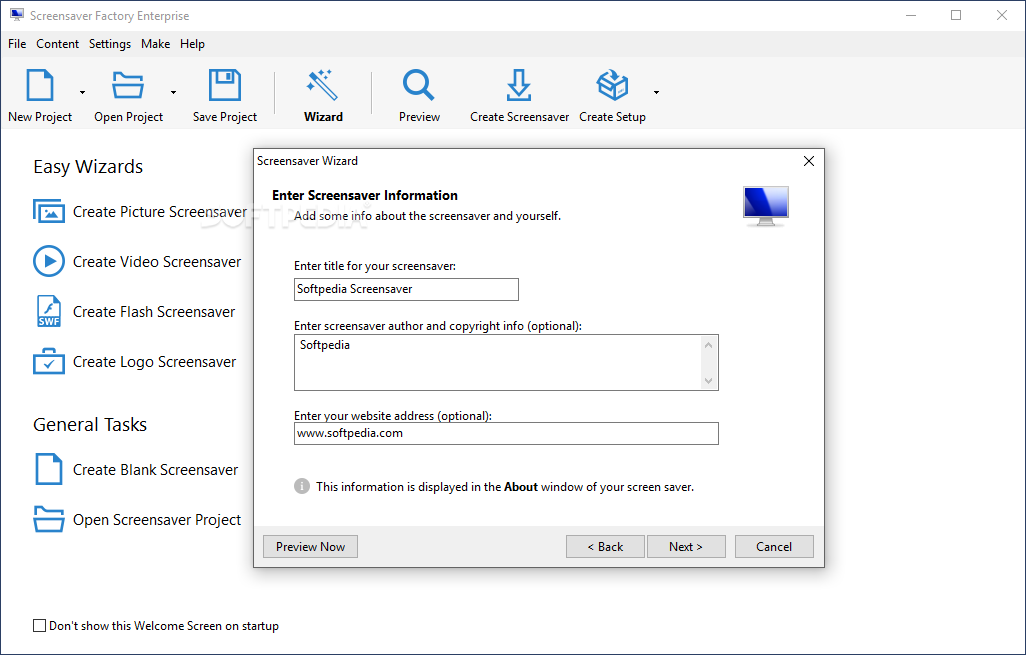Click the author box scroll down arrow
Screen dimensions: 1026x655
[709, 380]
